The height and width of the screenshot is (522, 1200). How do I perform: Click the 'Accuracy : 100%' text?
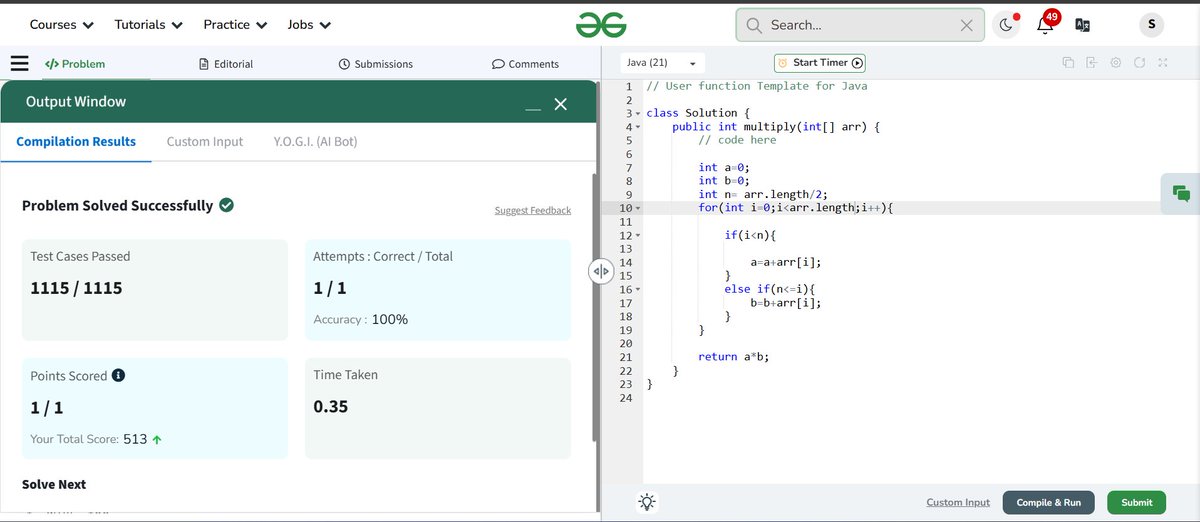pos(361,320)
